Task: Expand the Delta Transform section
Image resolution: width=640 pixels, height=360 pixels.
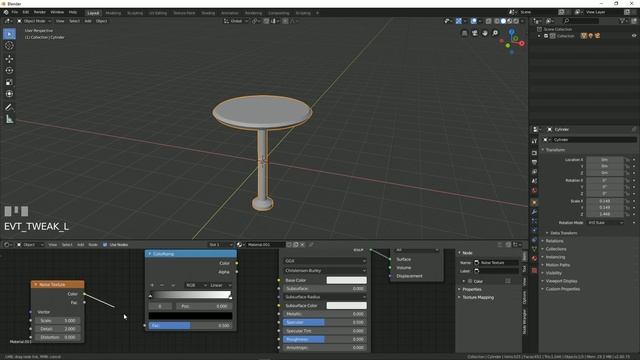Action: click(563, 233)
